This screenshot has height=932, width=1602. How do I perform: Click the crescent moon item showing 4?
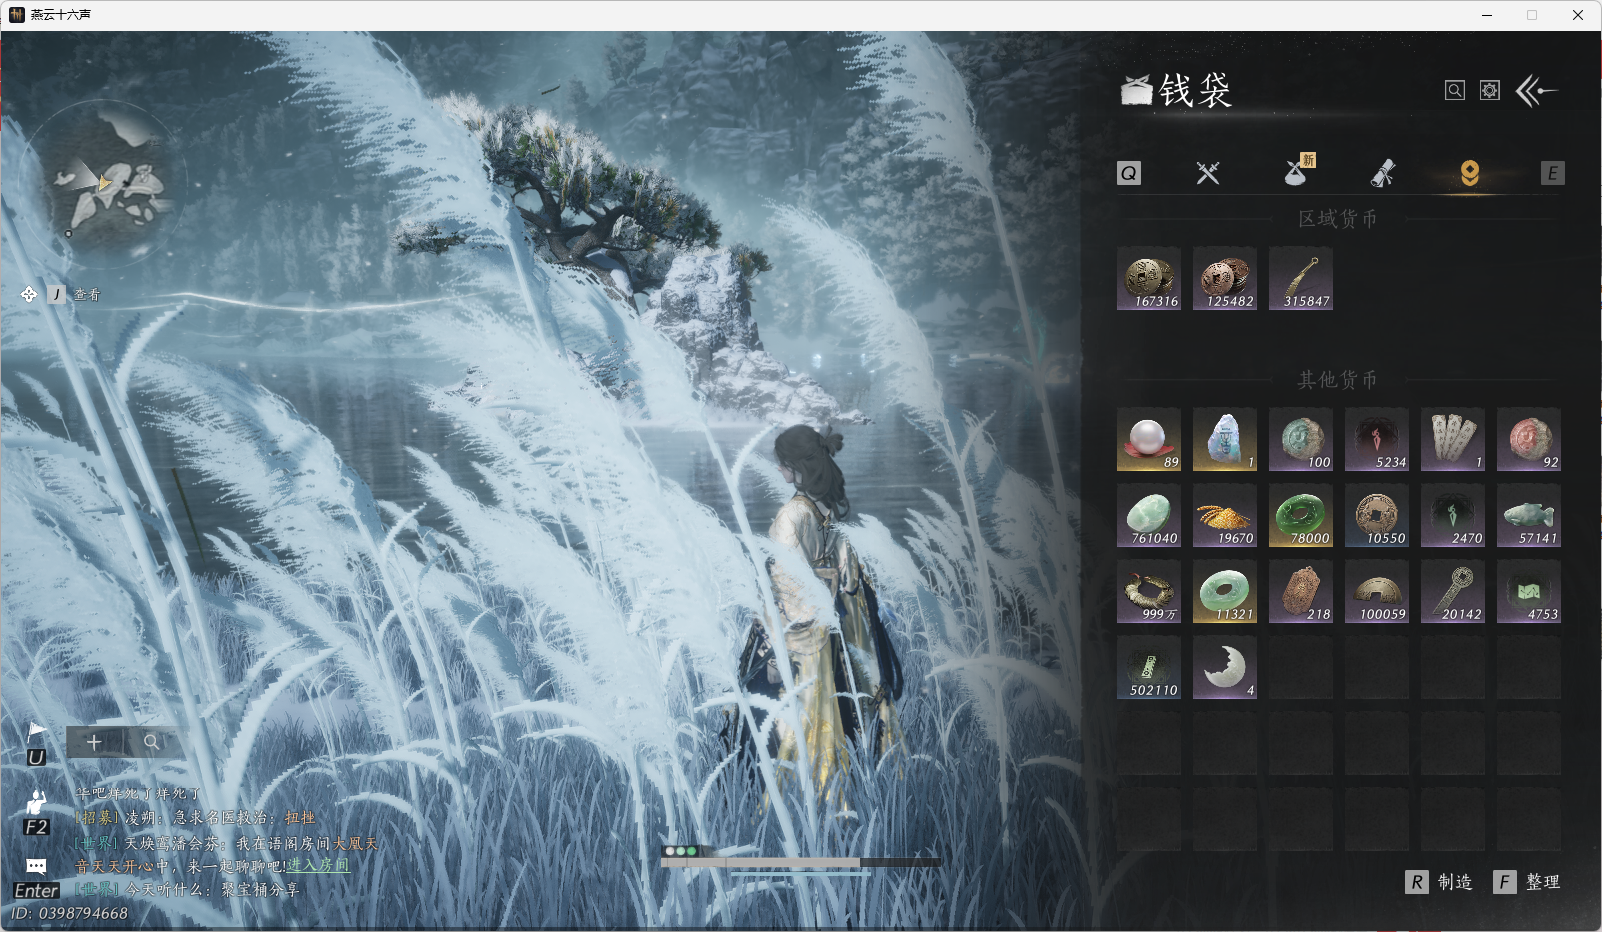click(1224, 668)
